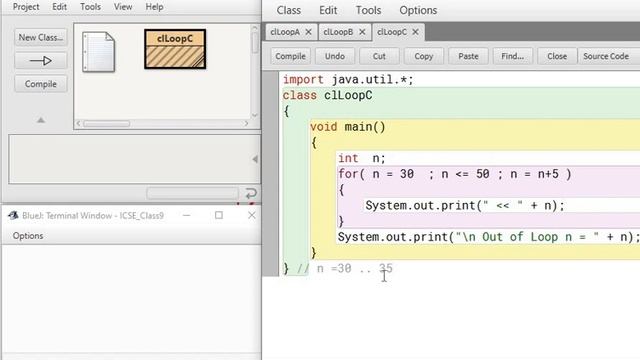Open the editor Class menu

point(289,10)
